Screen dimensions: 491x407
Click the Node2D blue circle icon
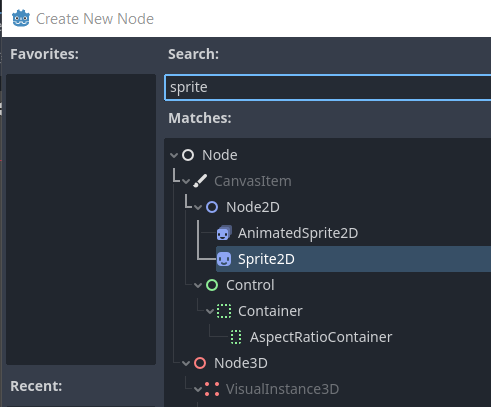coord(212,207)
